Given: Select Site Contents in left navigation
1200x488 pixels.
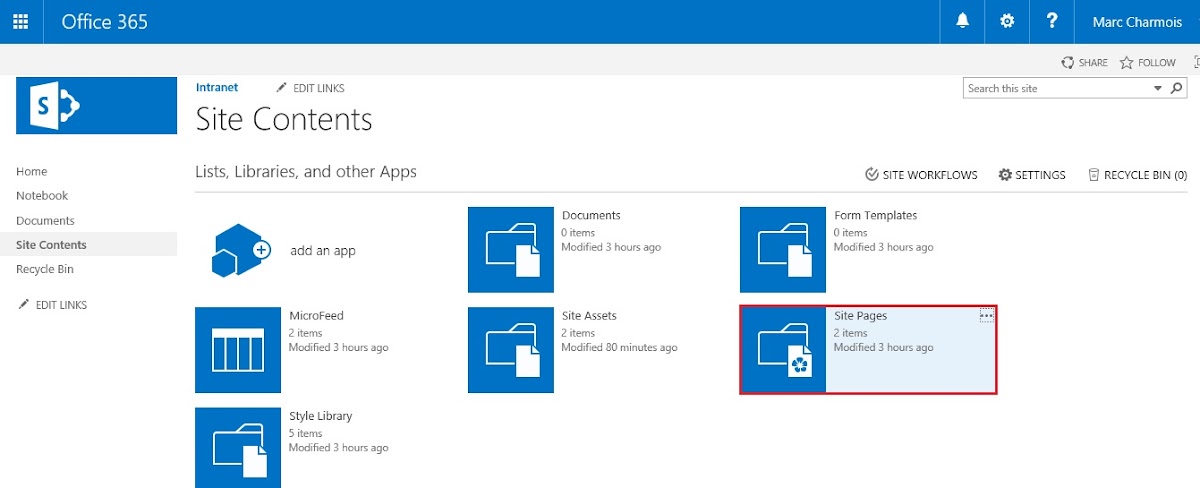Looking at the screenshot, I should [51, 245].
